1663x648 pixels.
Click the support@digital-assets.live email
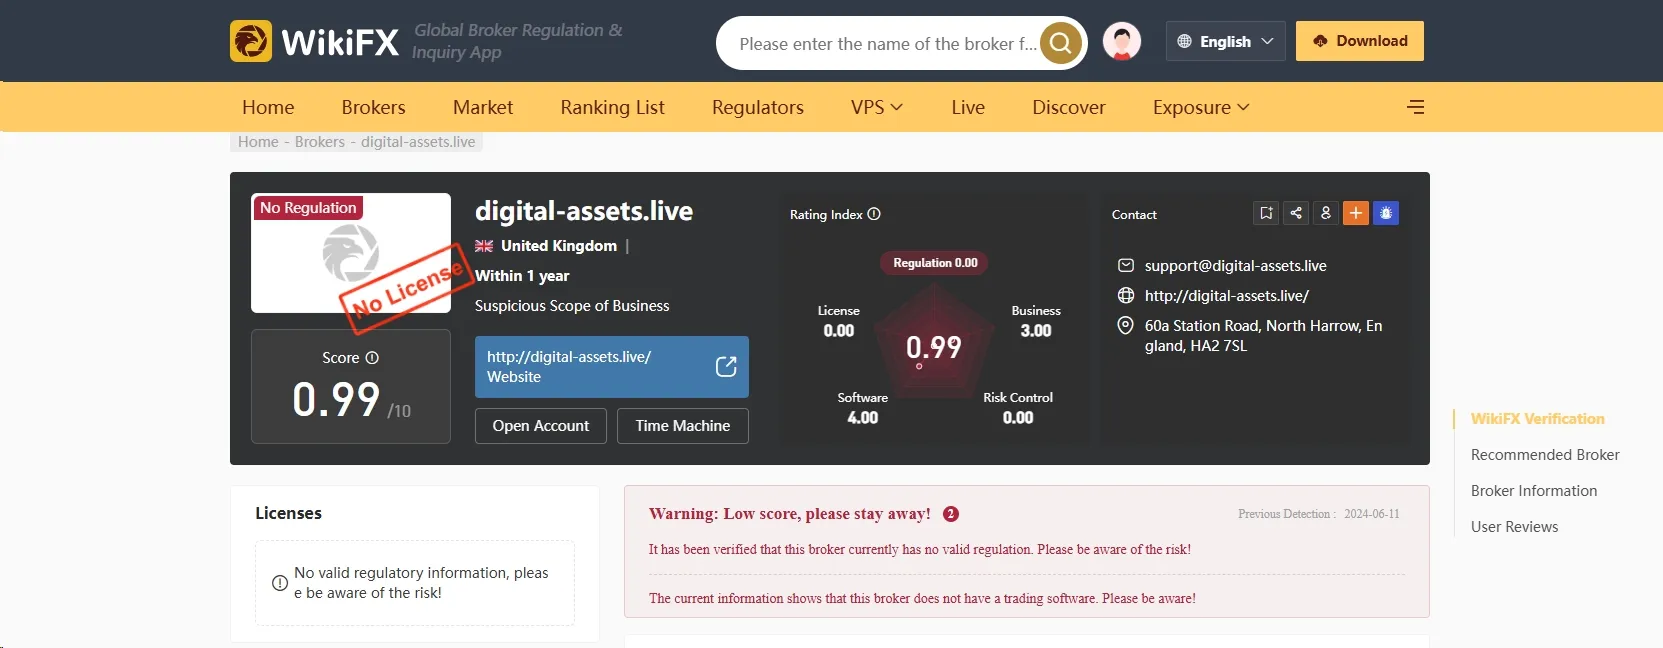click(1236, 266)
